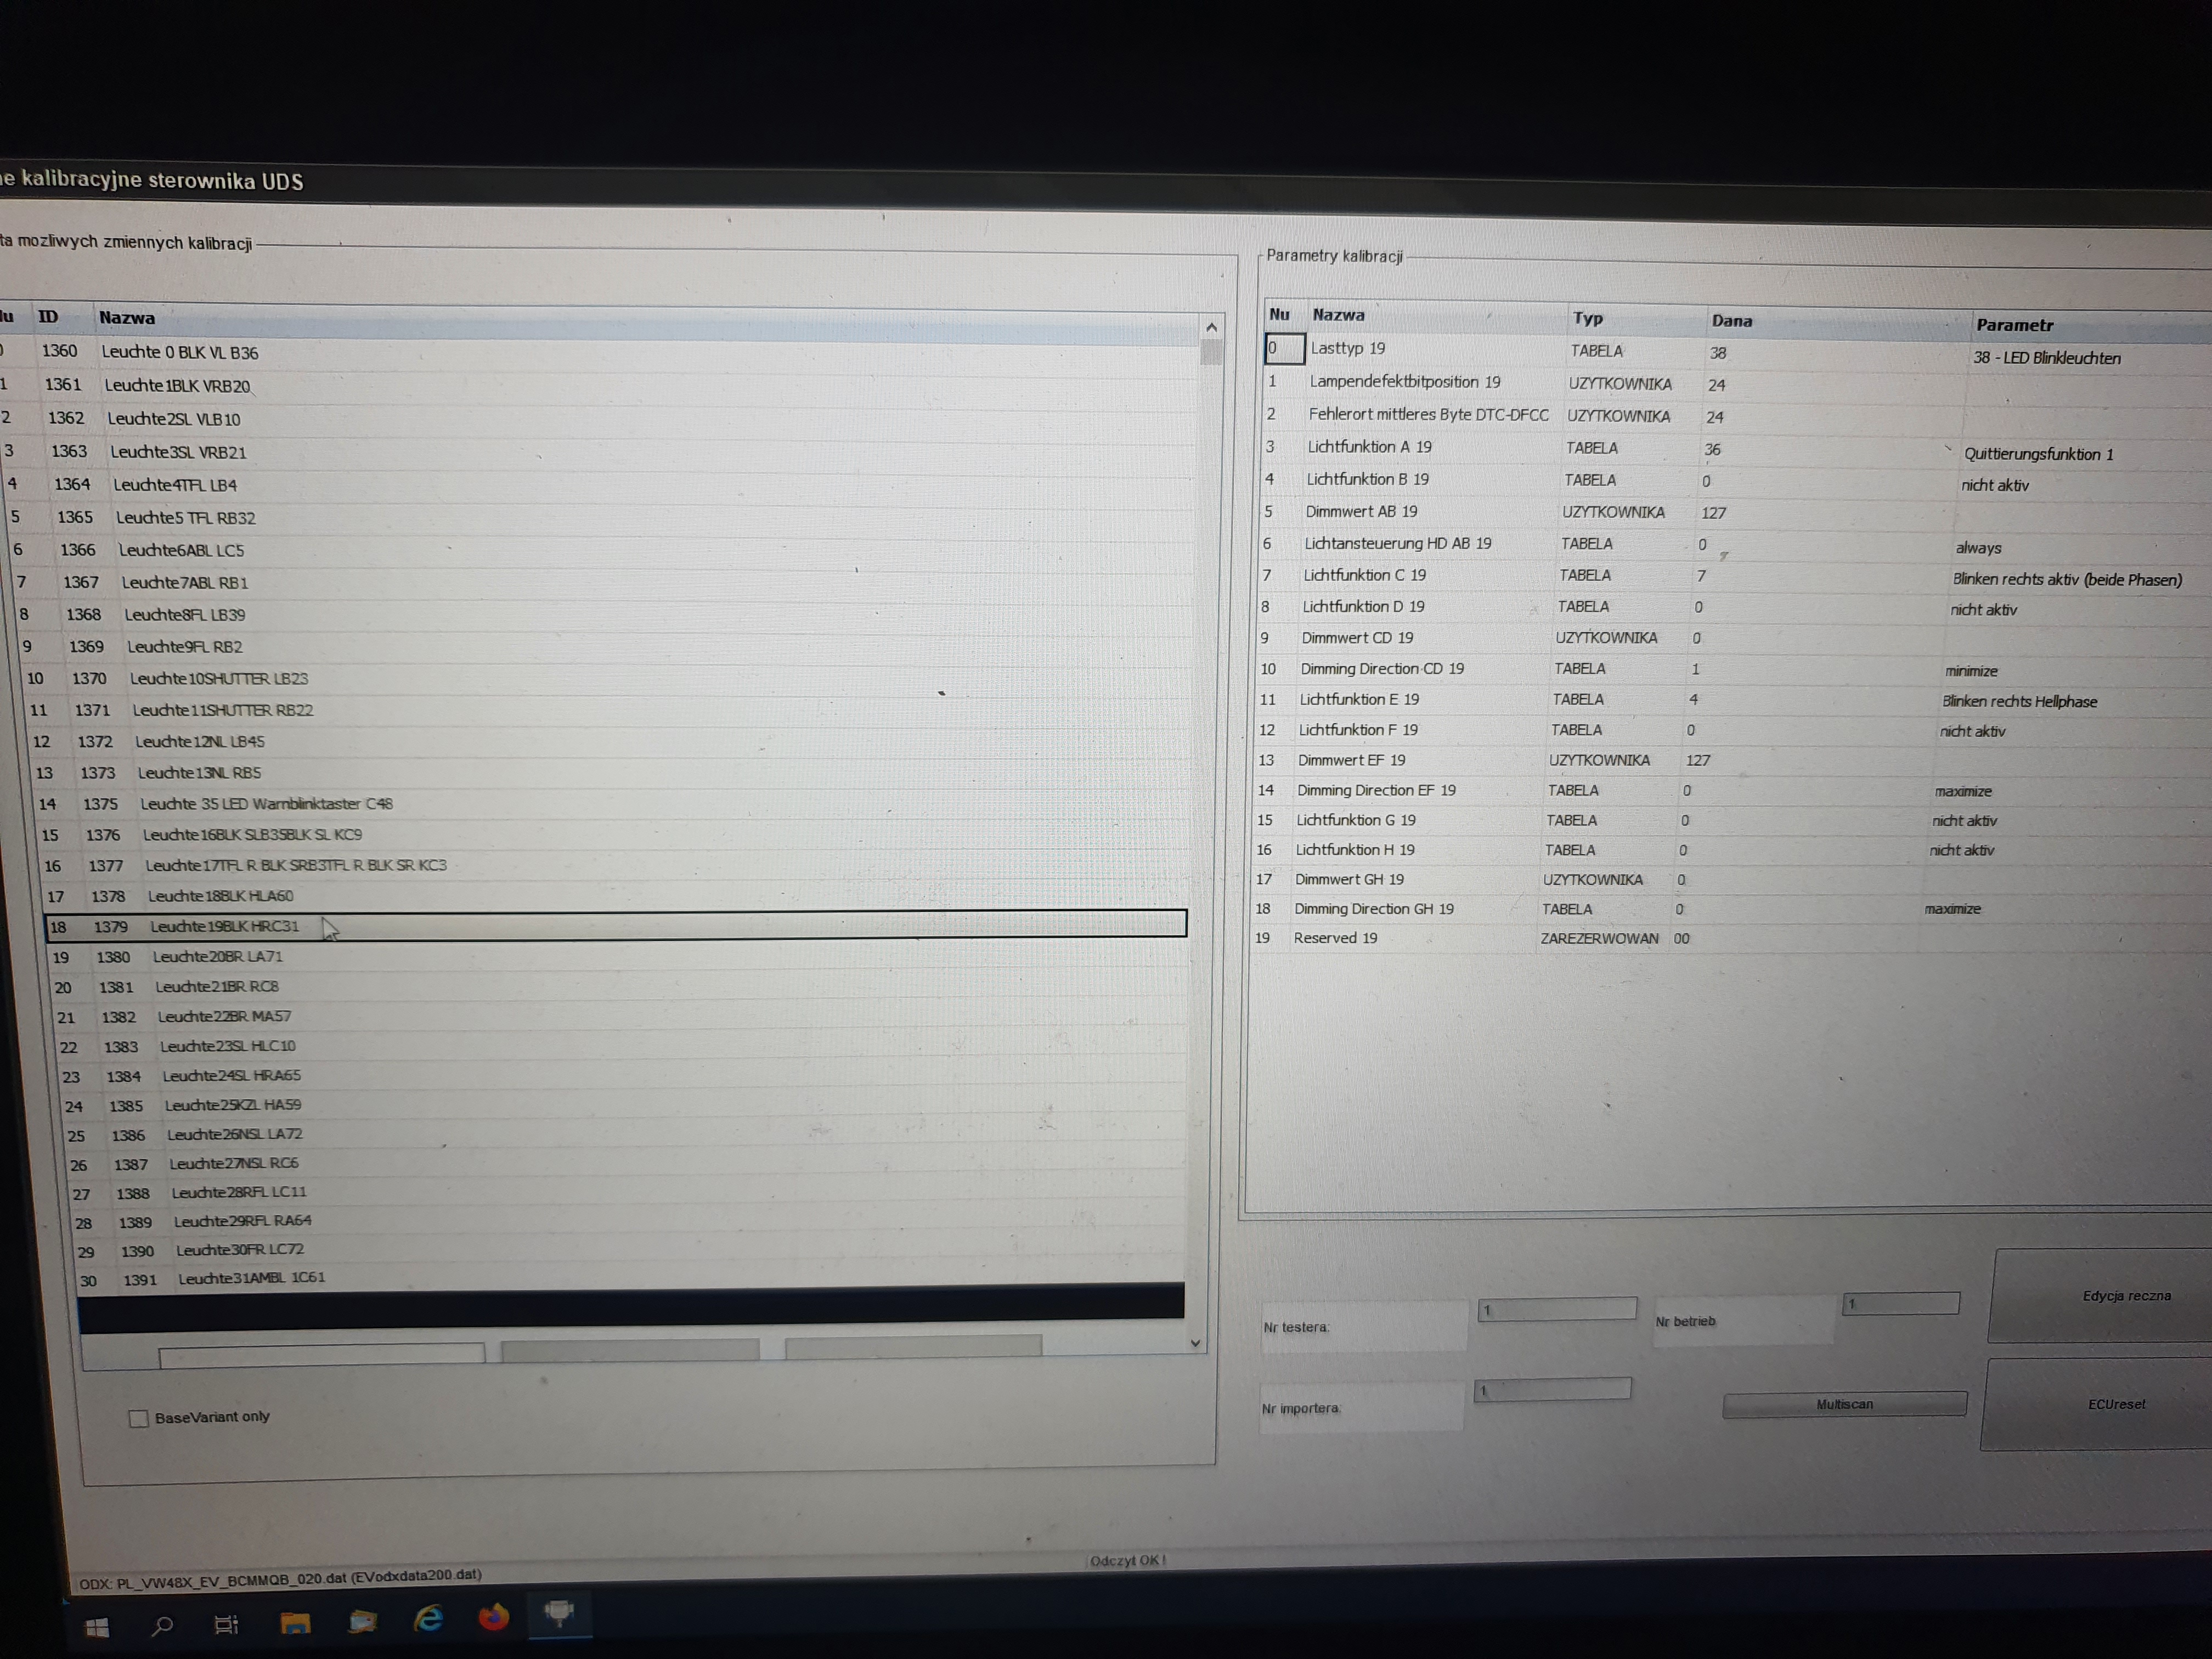Launch Internet Explorer from taskbar
This screenshot has width=2212, height=1659.
(429, 1618)
